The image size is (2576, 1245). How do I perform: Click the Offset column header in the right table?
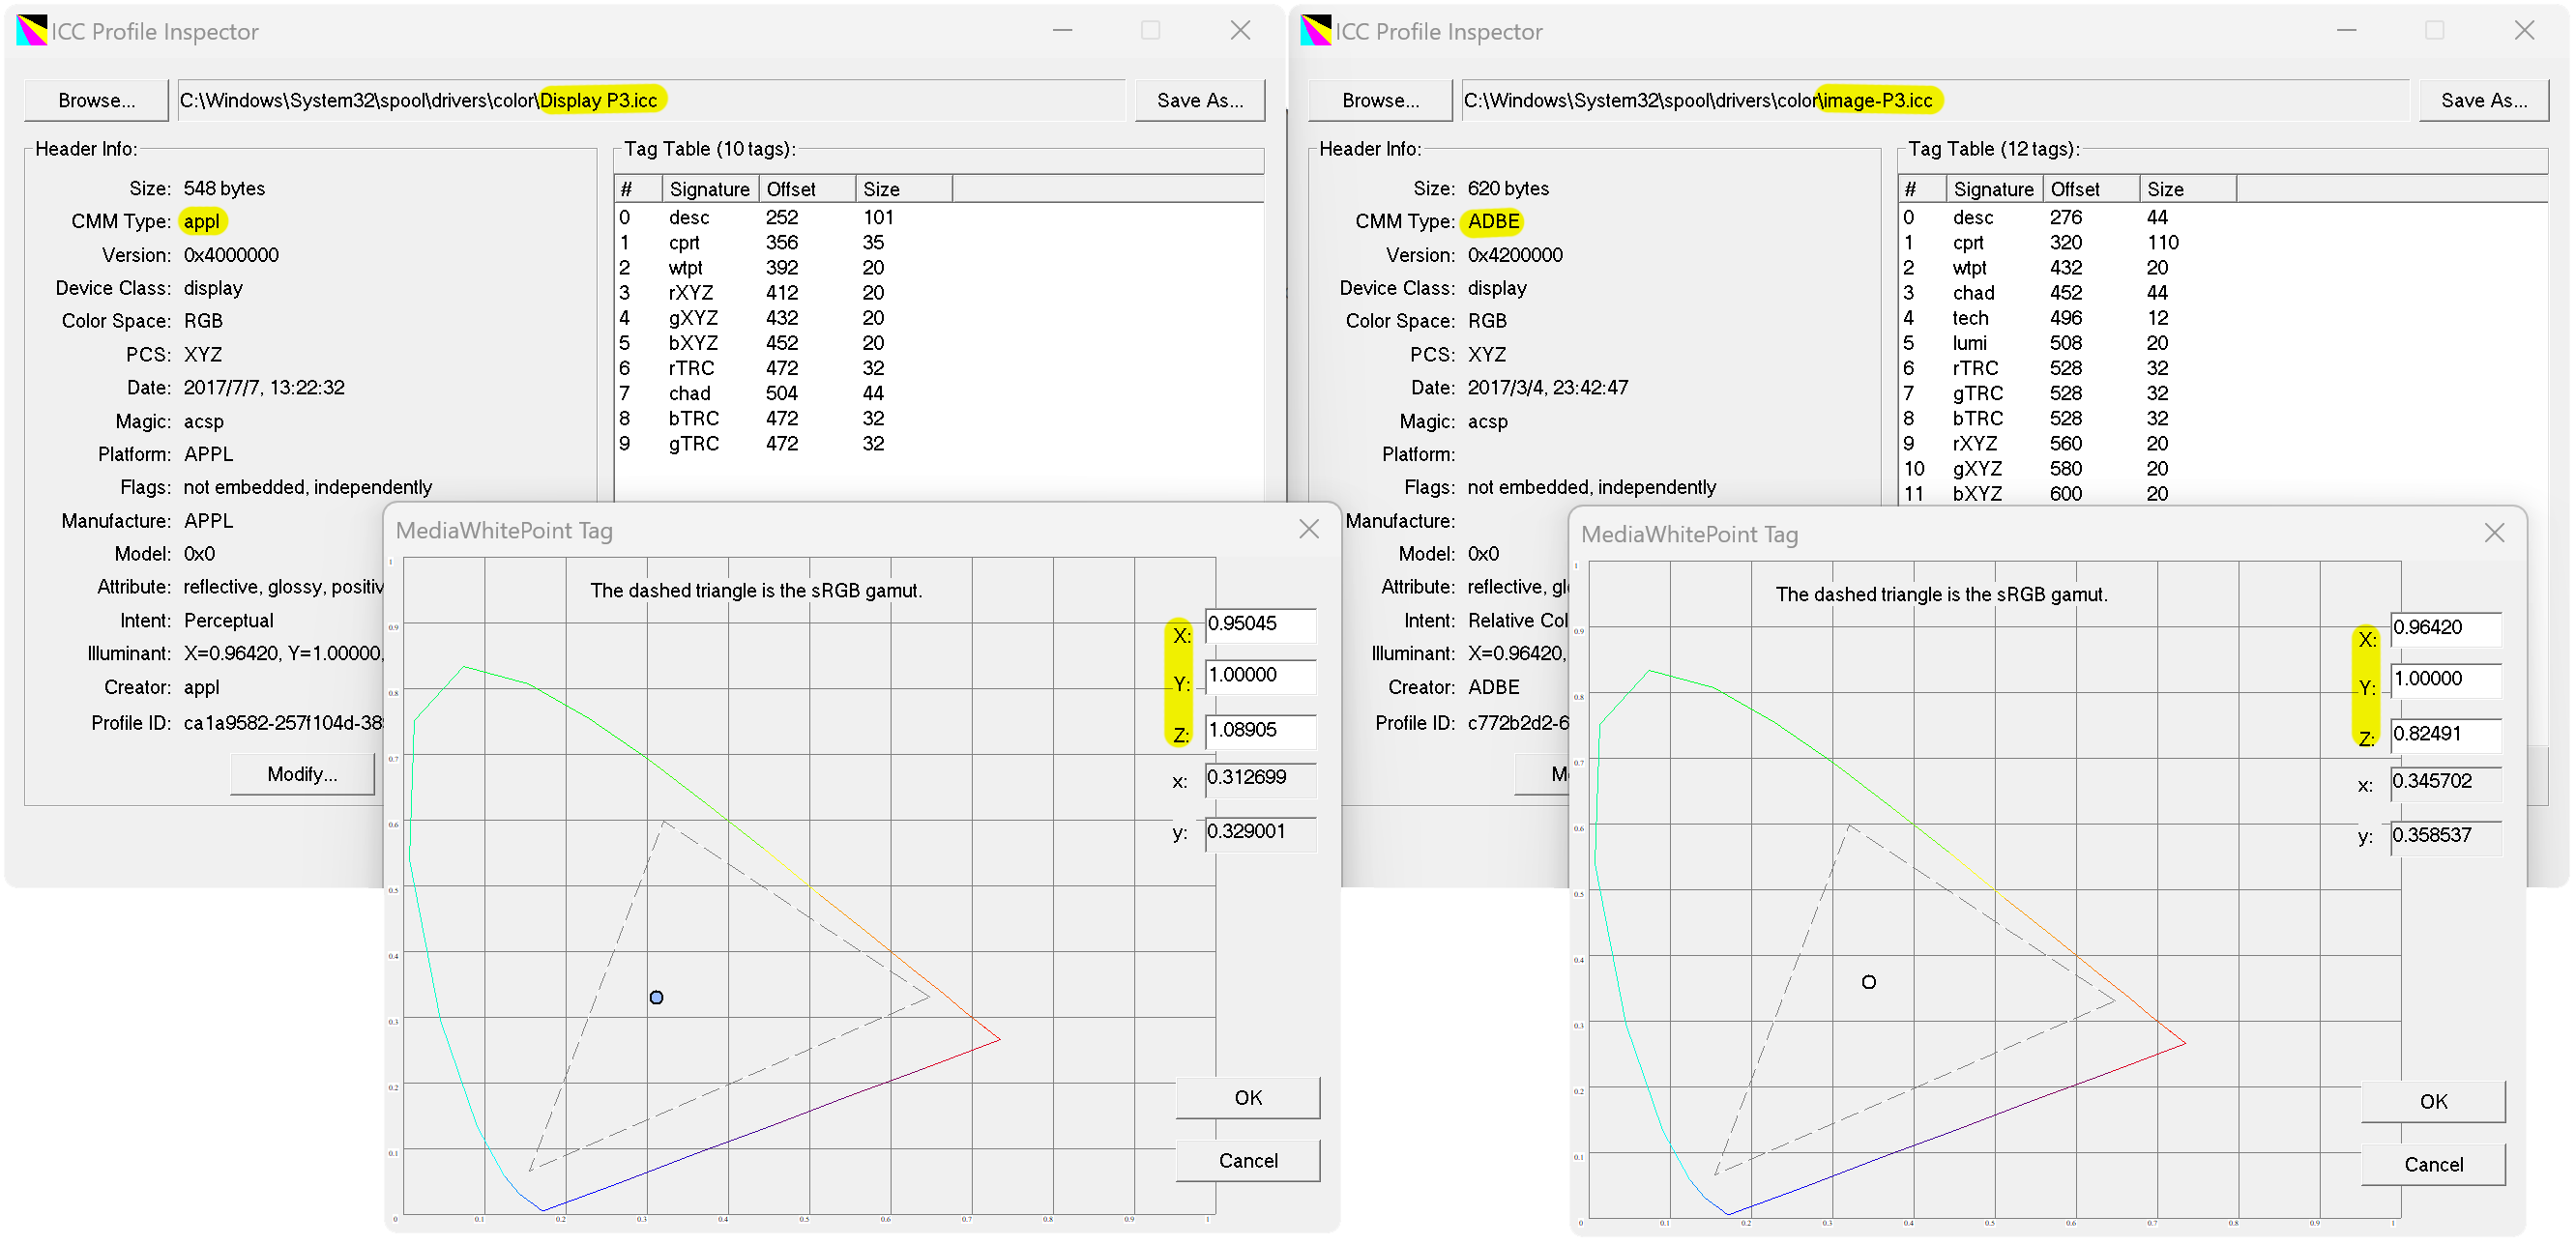tap(2075, 189)
